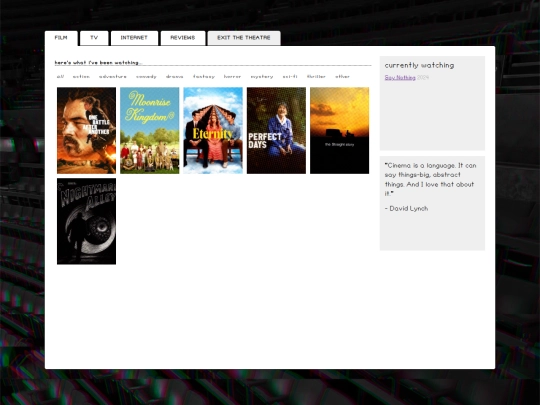
Task: Filter films by mystery genre
Action: (x=262, y=76)
